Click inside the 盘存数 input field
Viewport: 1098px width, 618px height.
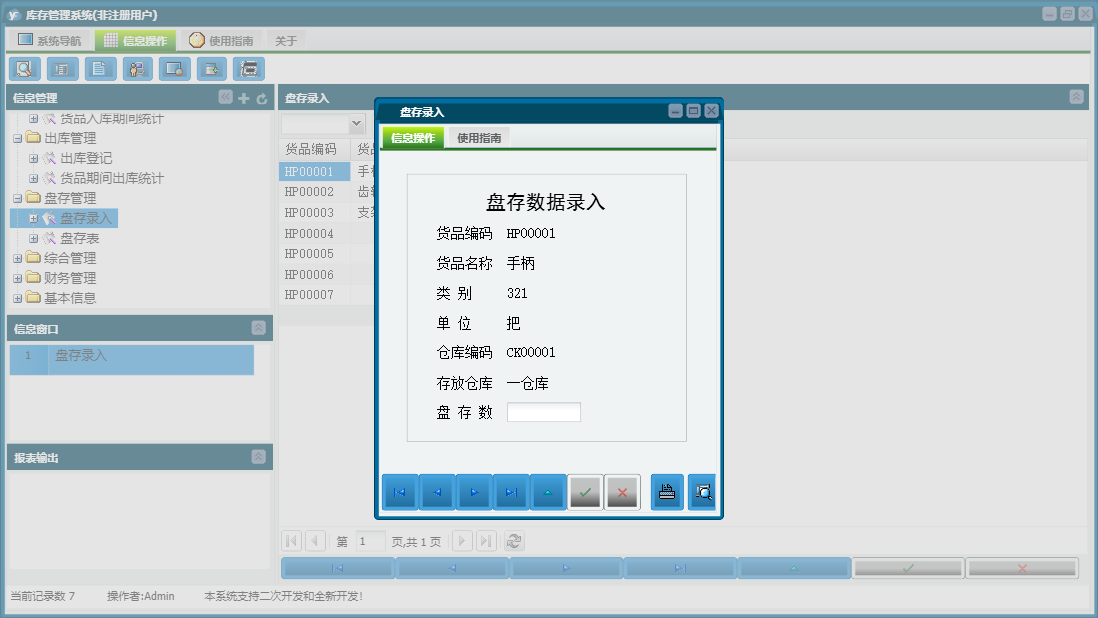[x=543, y=411]
